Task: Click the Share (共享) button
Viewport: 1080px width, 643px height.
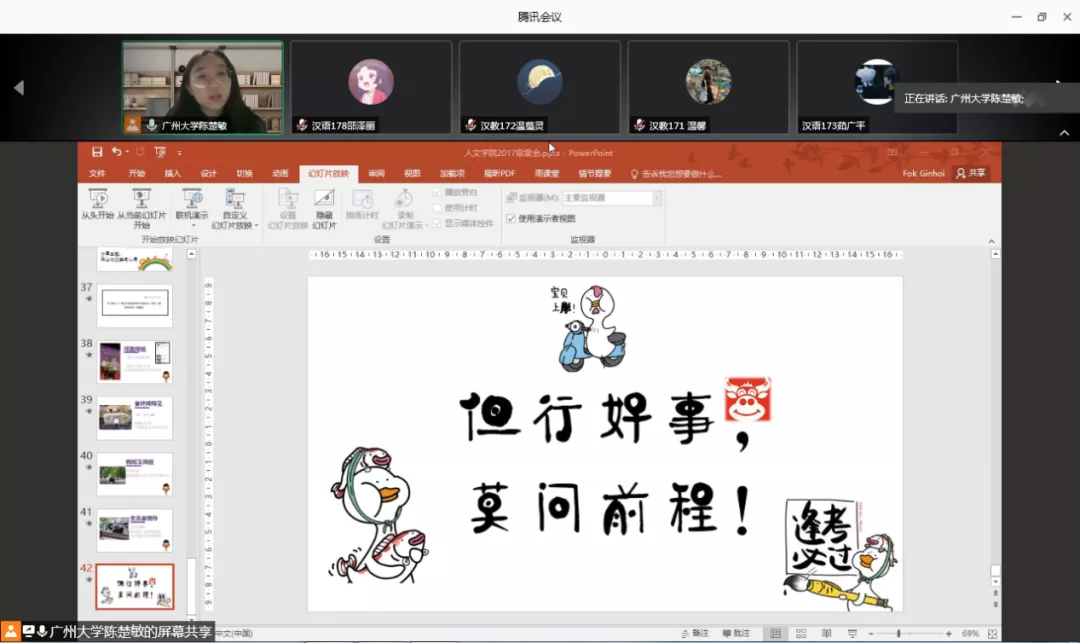Action: point(970,173)
